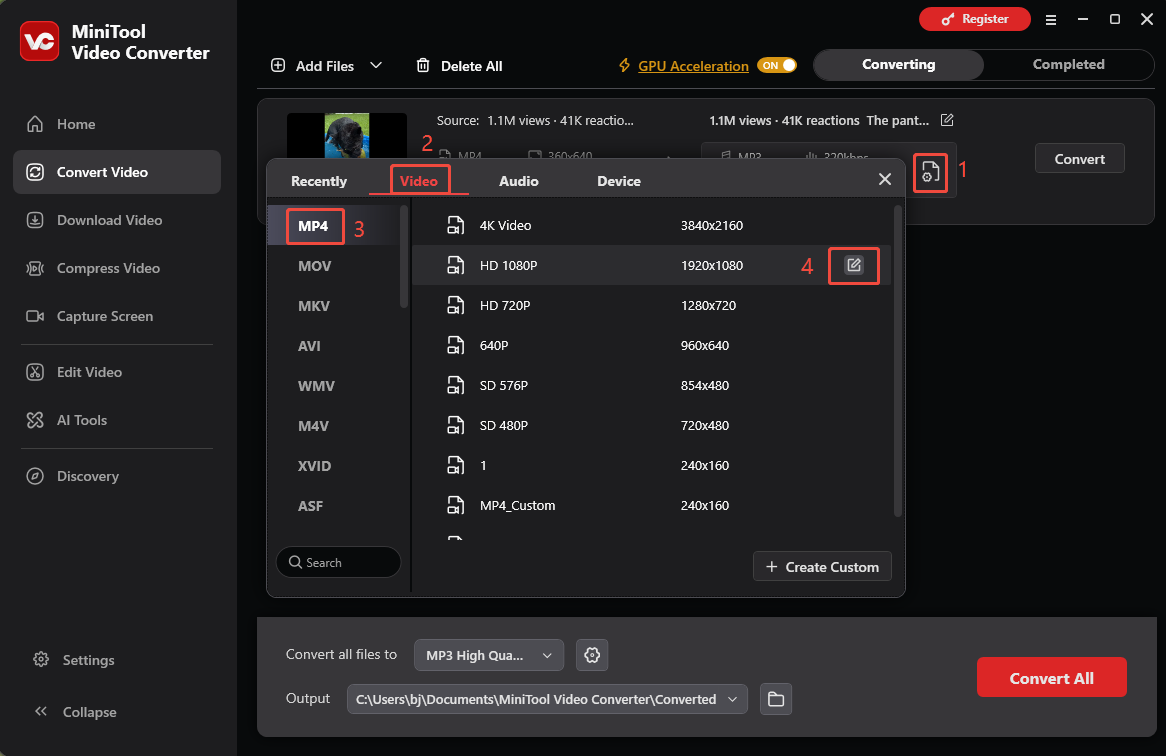Click the MiniTool Video Converter logo icon
Image resolution: width=1166 pixels, height=756 pixels.
39,41
